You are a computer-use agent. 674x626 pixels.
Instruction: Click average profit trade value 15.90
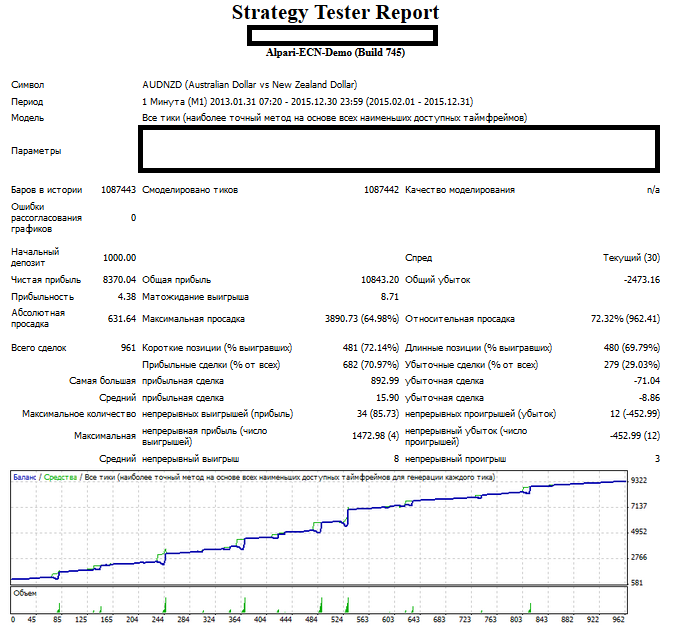[x=387, y=398]
